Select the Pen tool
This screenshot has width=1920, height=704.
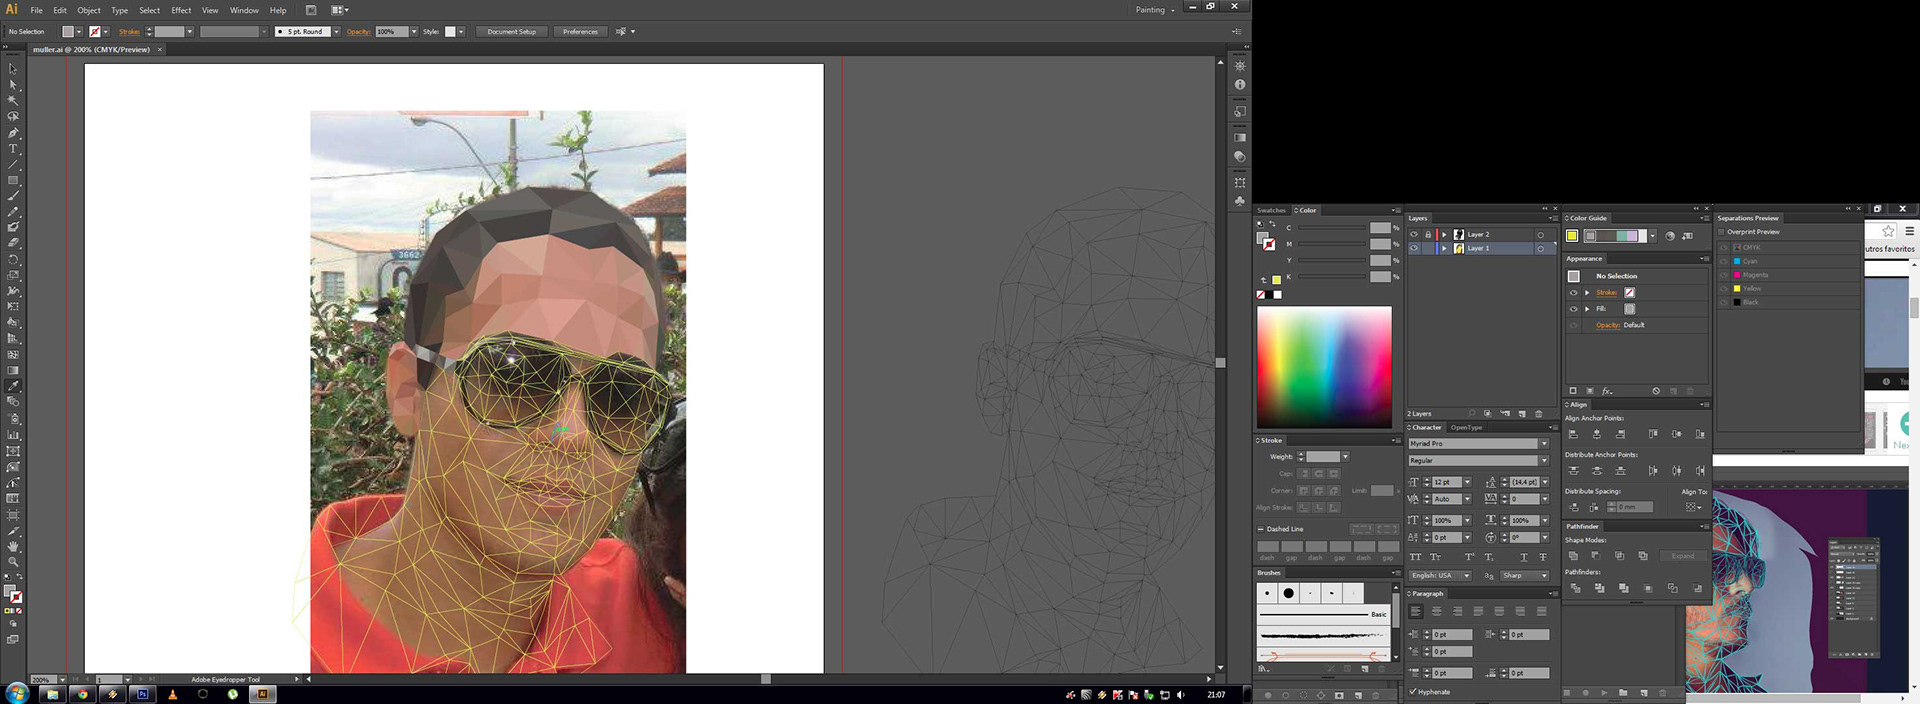pyautogui.click(x=13, y=133)
